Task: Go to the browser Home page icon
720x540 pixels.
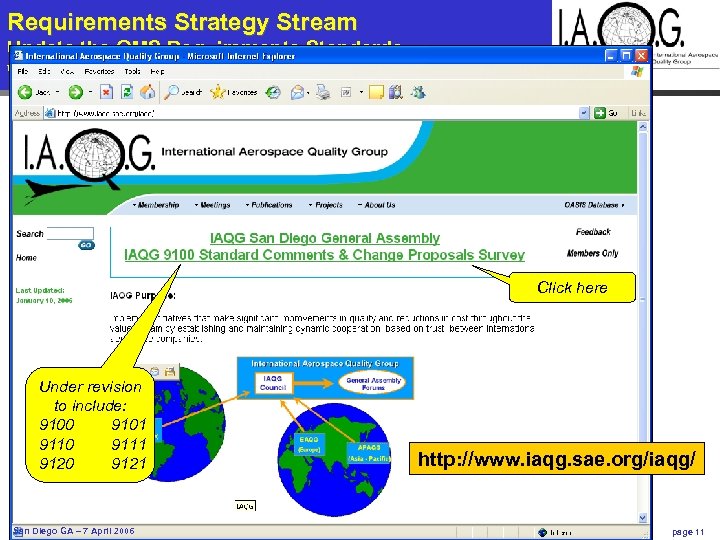Action: pos(147,92)
